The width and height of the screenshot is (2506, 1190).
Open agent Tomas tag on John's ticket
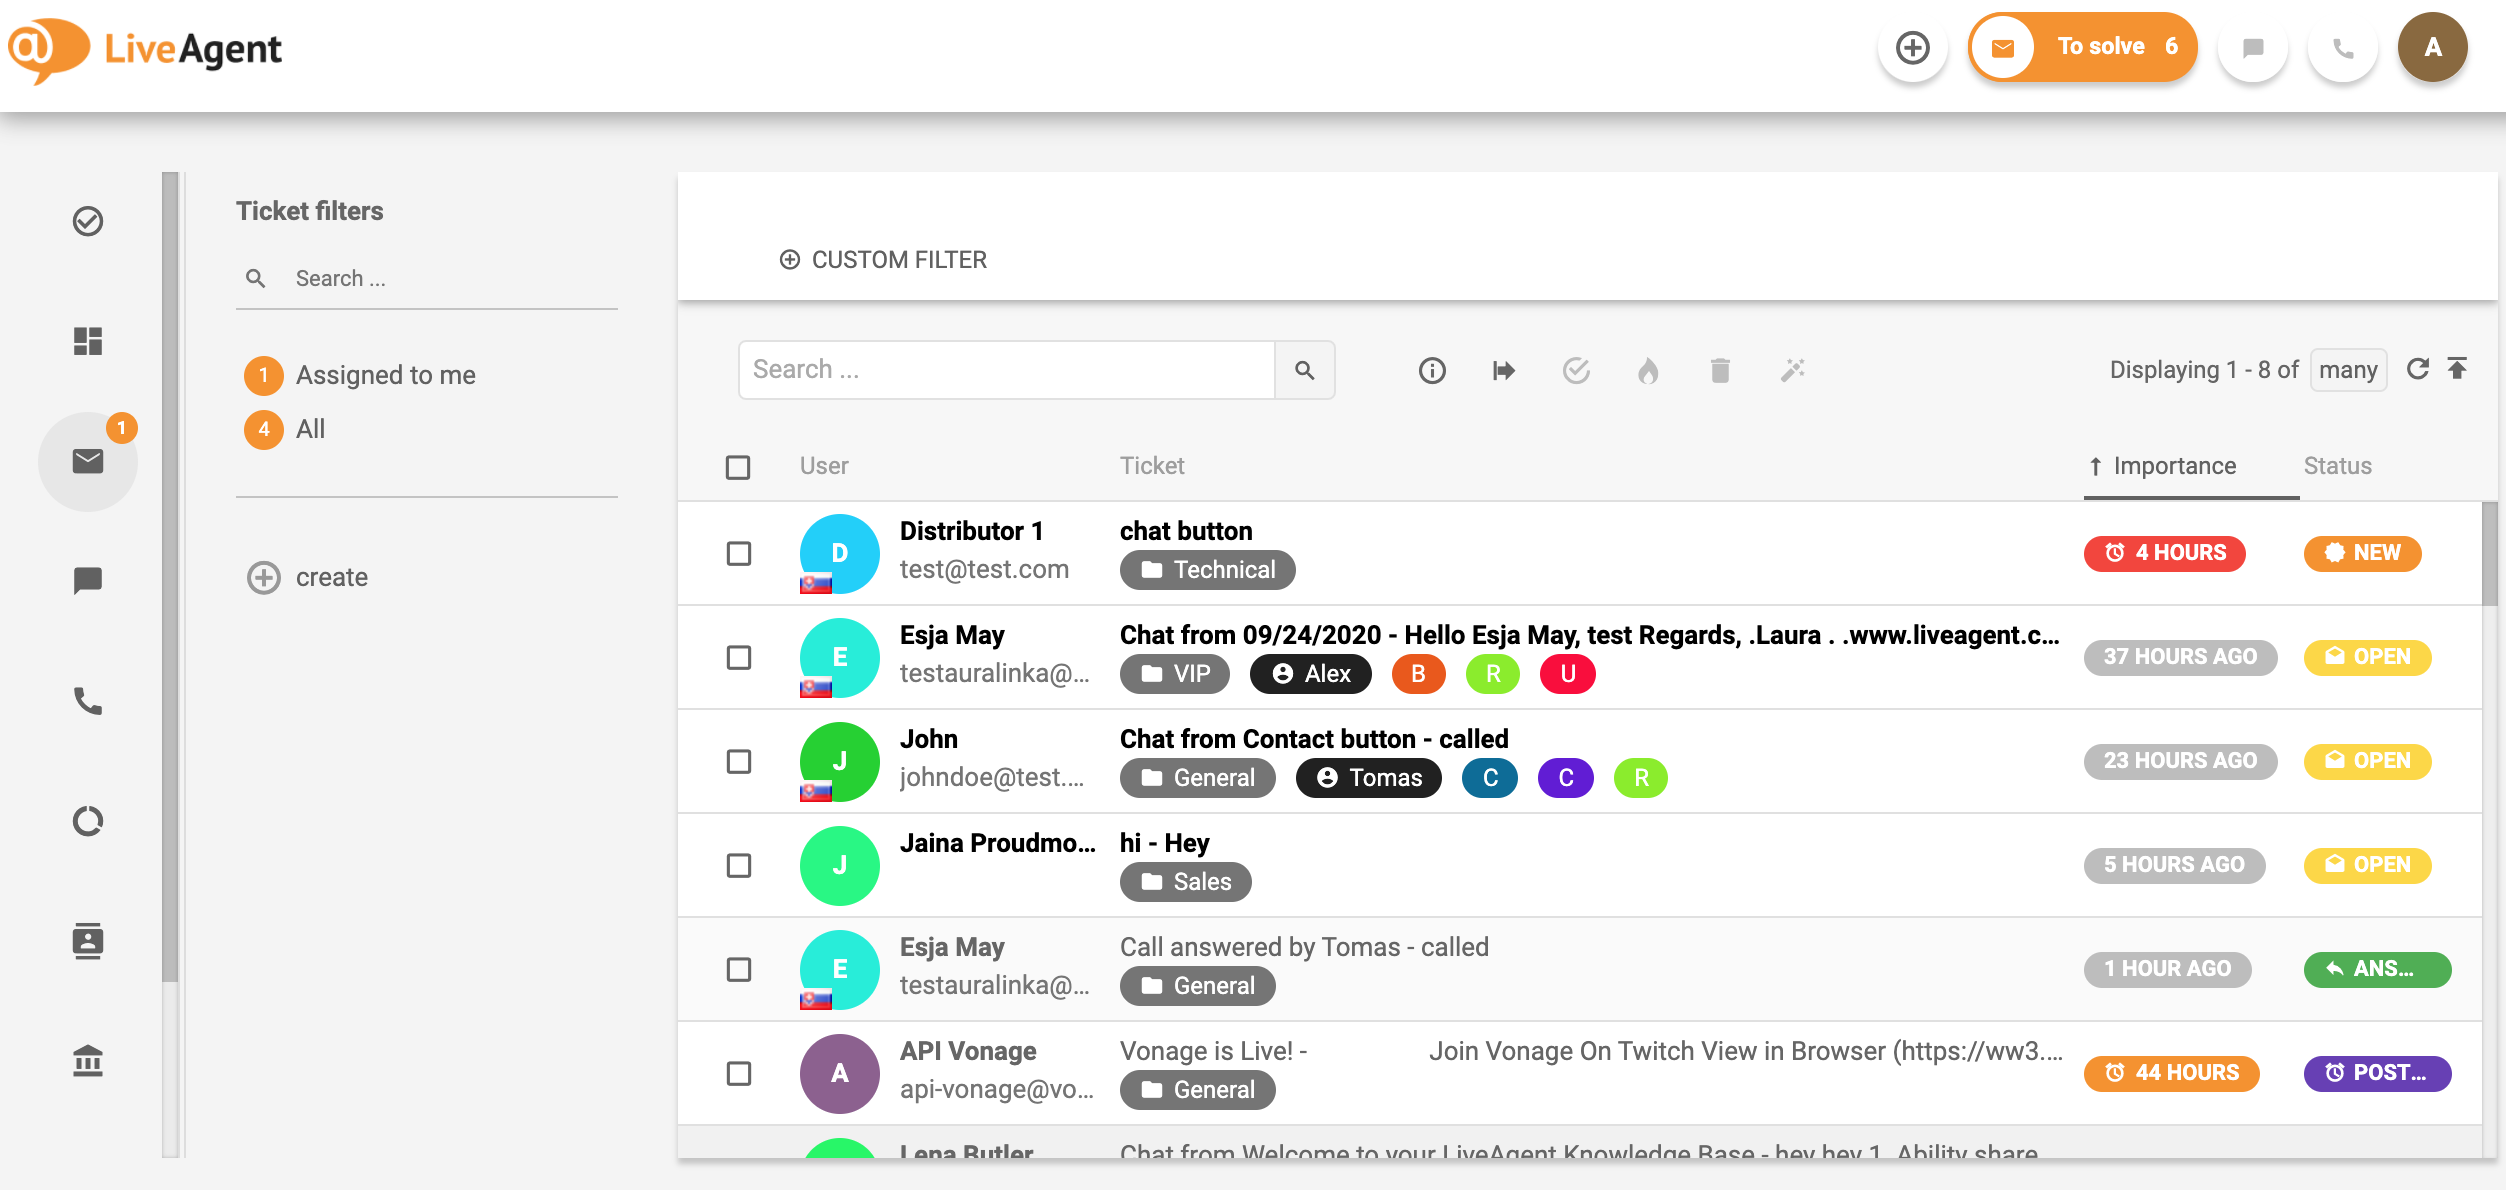[1369, 777]
